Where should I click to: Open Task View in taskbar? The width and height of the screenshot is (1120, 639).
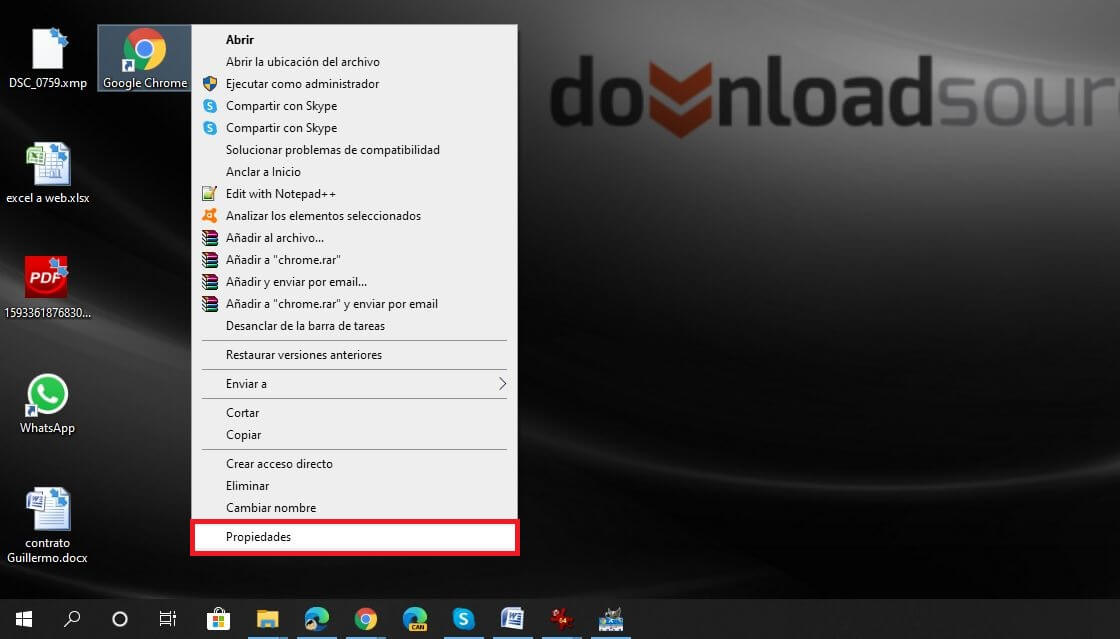tap(168, 619)
